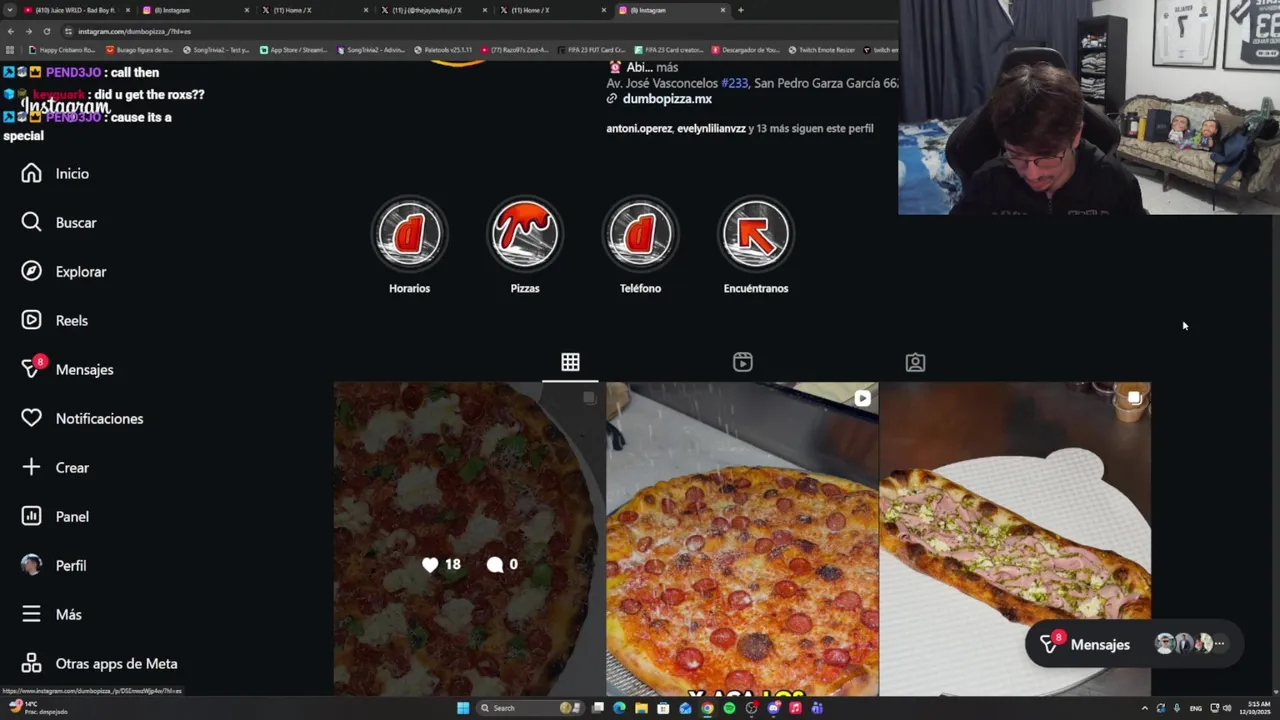
Task: Open the FIFA 23 FUT Card Cr... bookmark
Action: point(591,50)
